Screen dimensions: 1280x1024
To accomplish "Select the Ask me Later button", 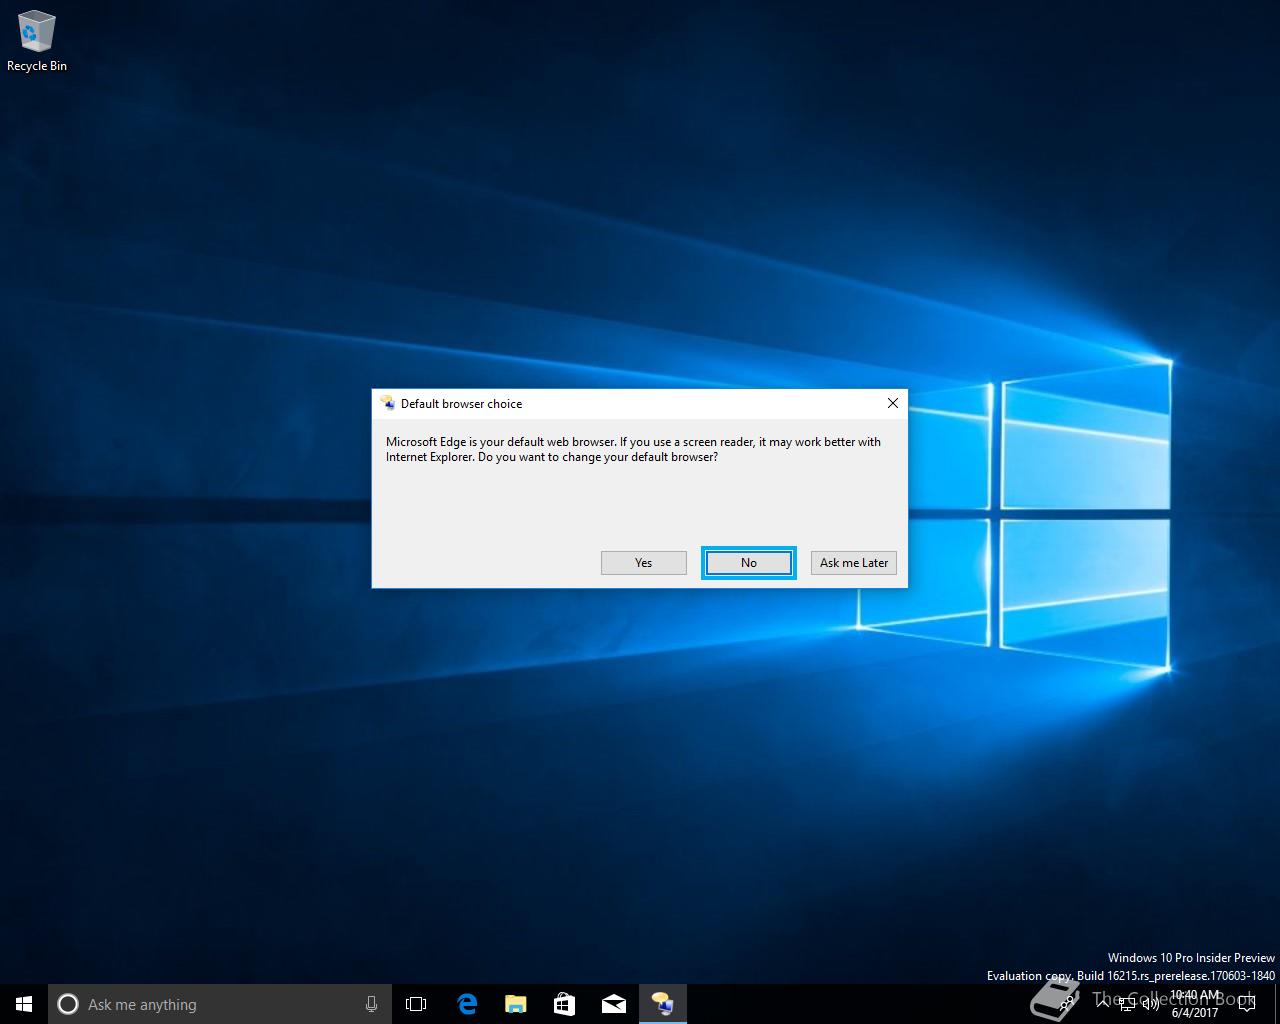I will click(853, 563).
